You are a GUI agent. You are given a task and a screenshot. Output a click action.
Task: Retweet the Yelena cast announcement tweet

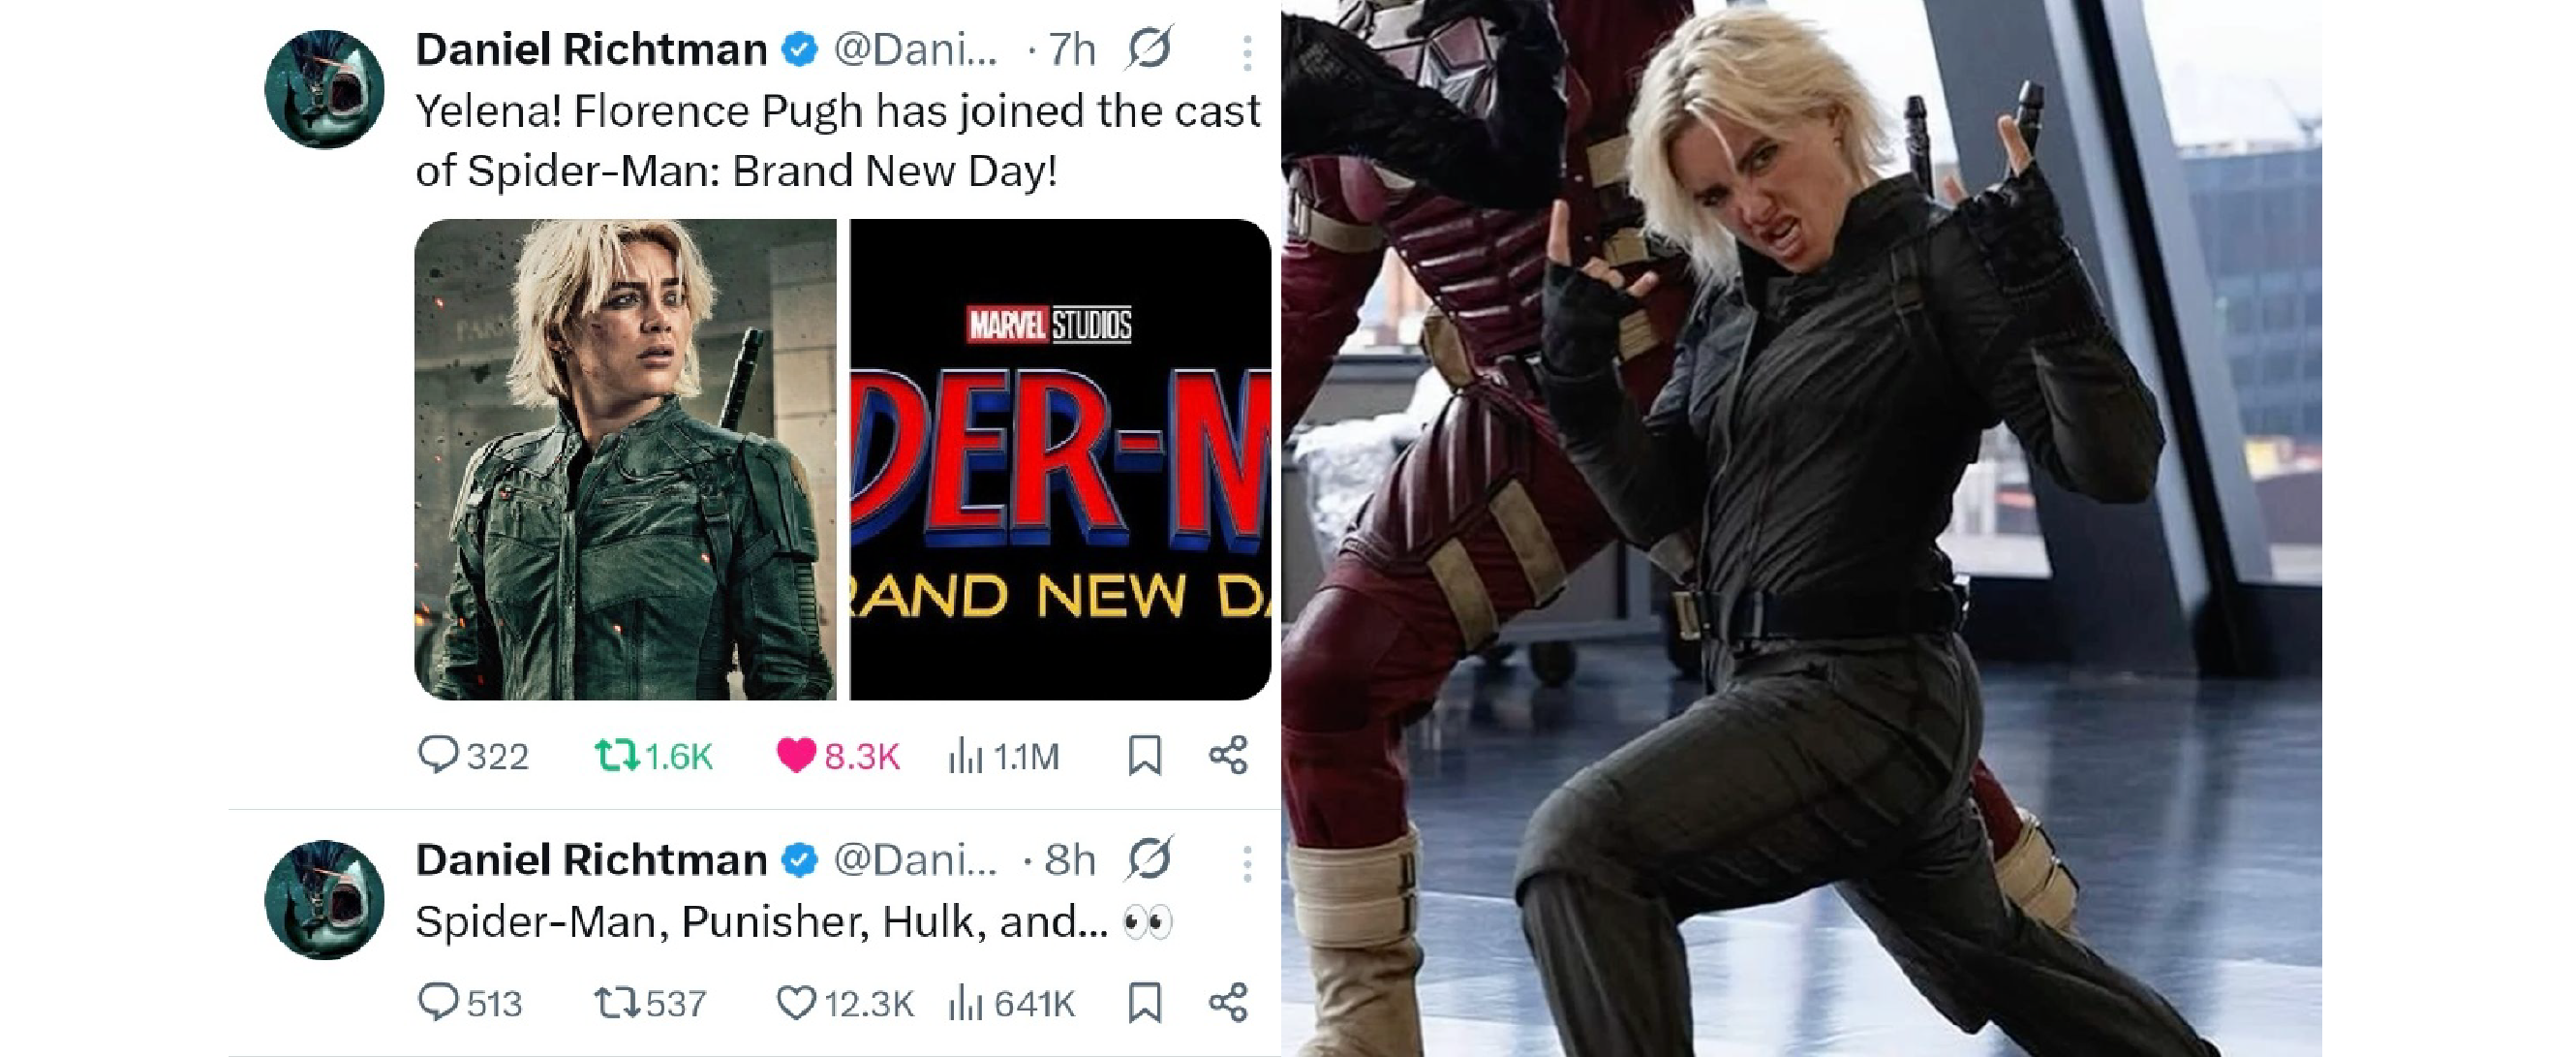[x=616, y=755]
